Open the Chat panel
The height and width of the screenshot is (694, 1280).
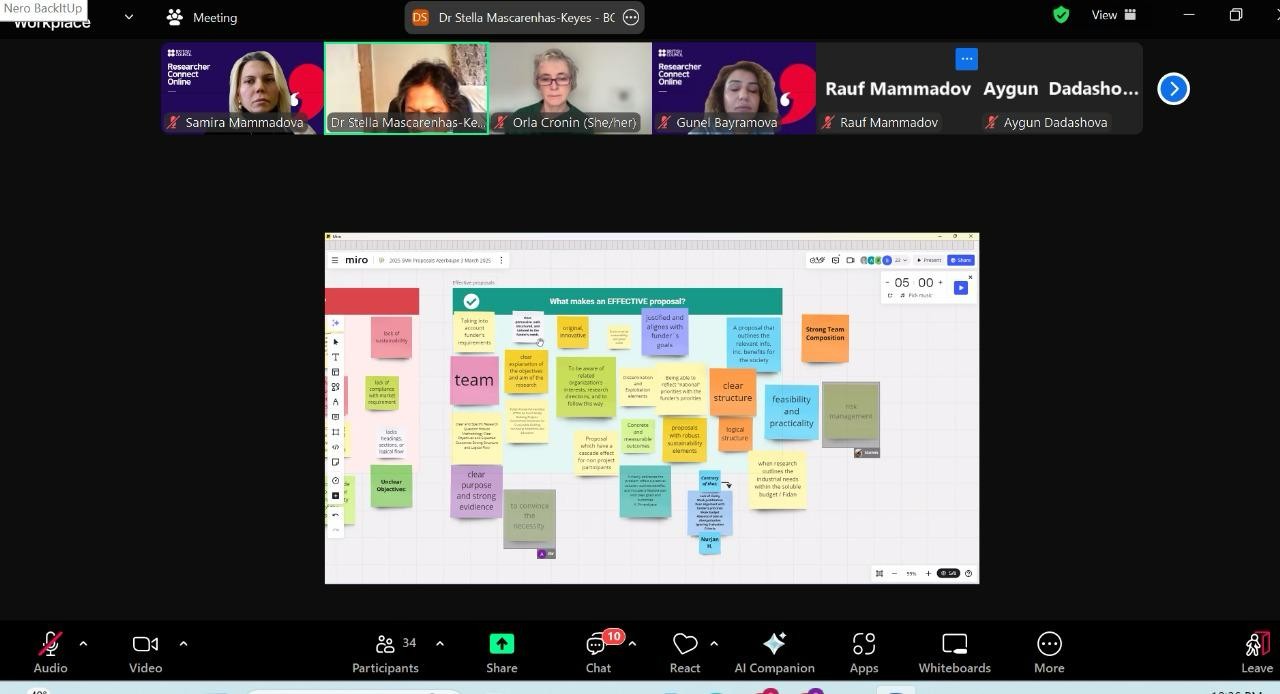tap(598, 652)
